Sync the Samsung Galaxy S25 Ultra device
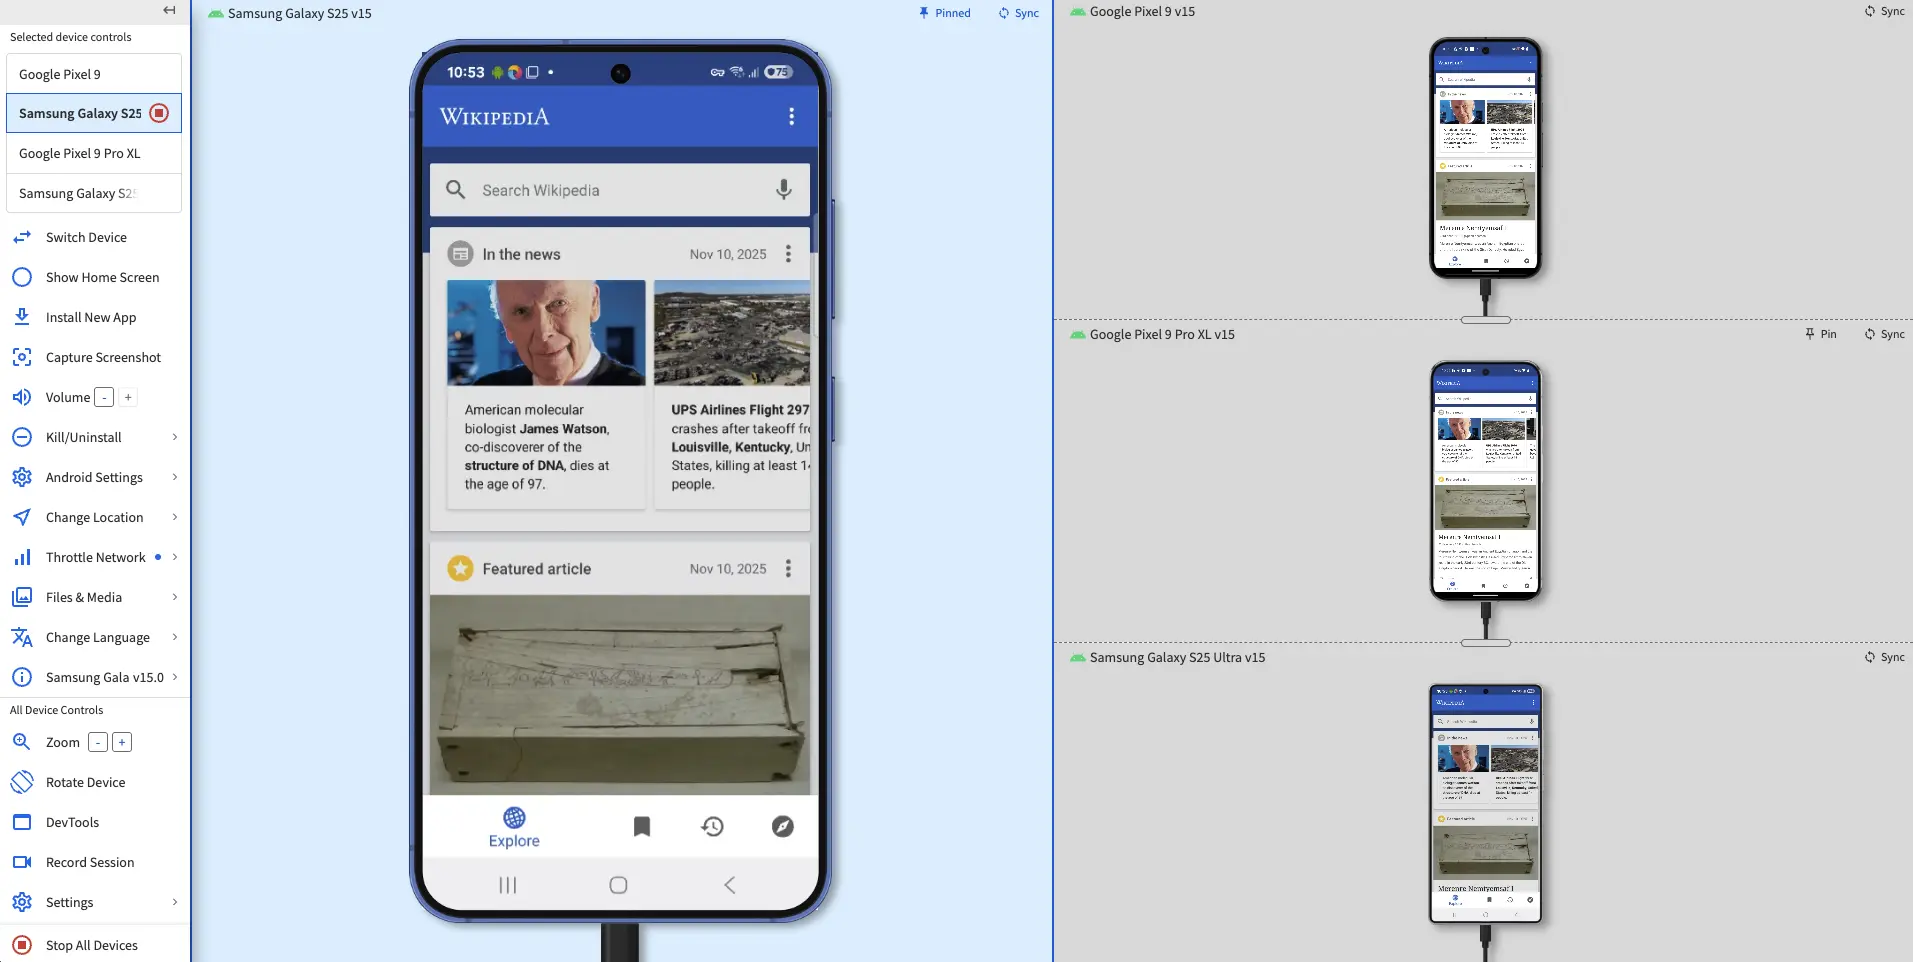 point(1884,657)
